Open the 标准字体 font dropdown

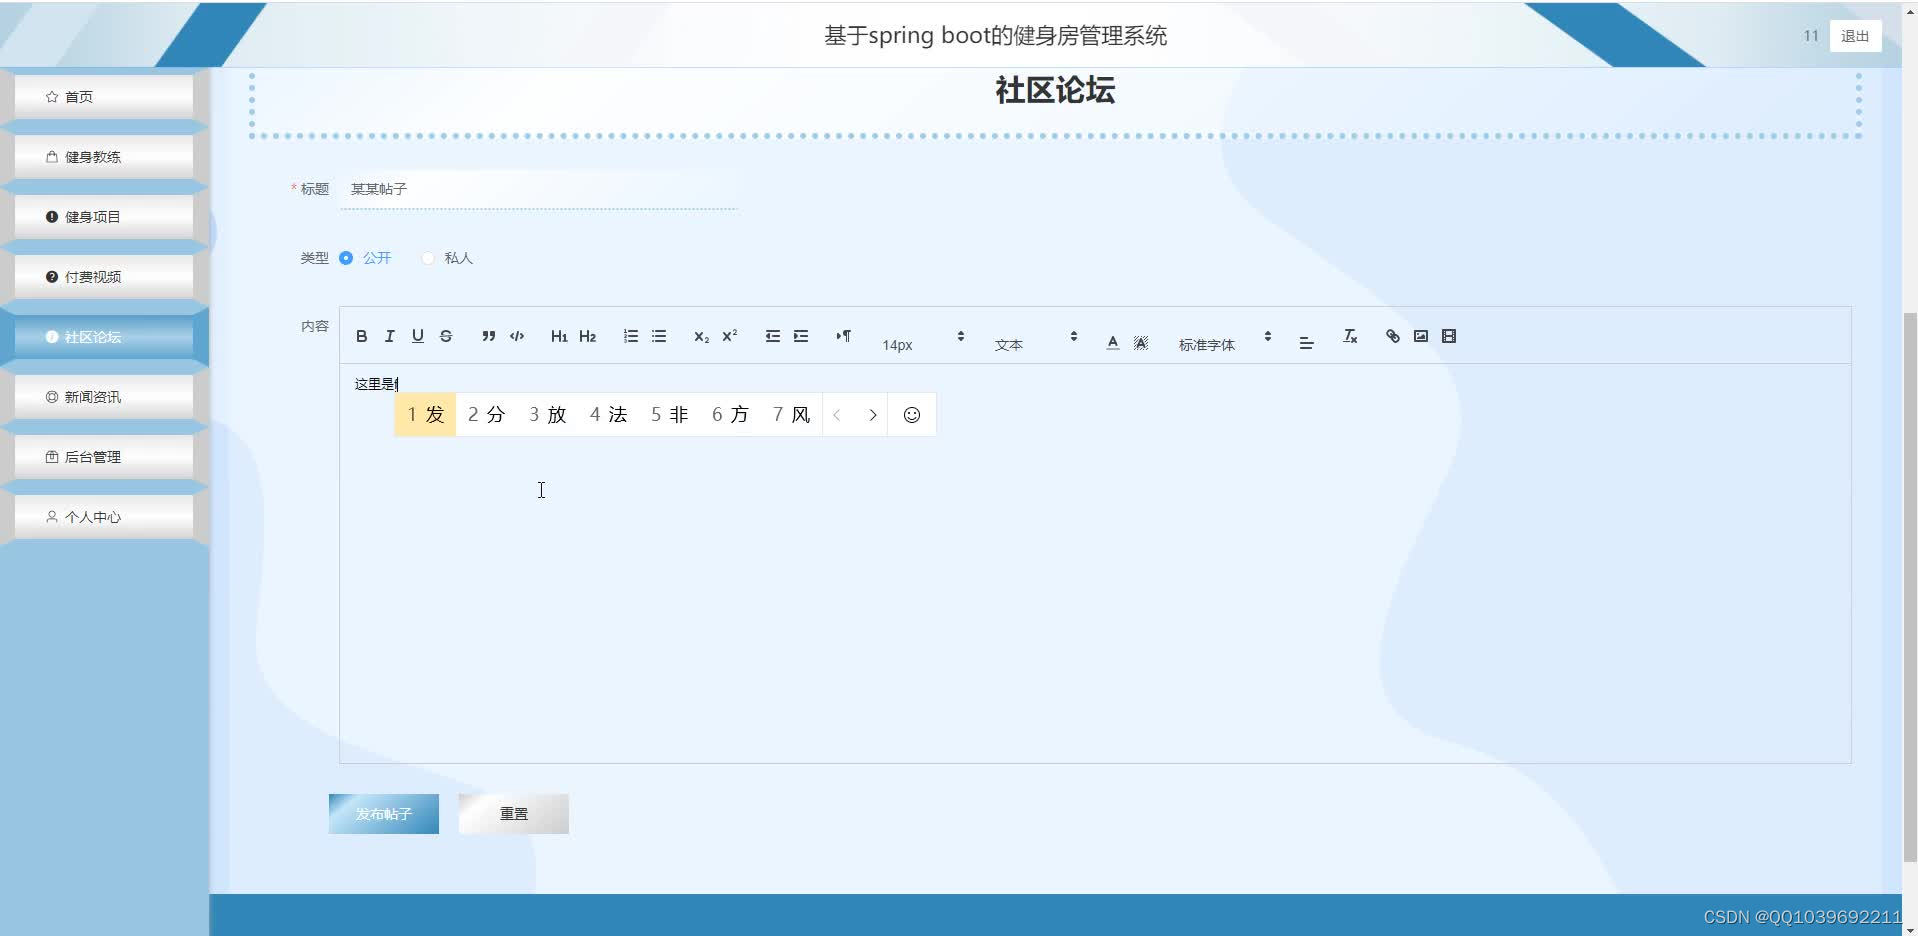coord(1225,343)
